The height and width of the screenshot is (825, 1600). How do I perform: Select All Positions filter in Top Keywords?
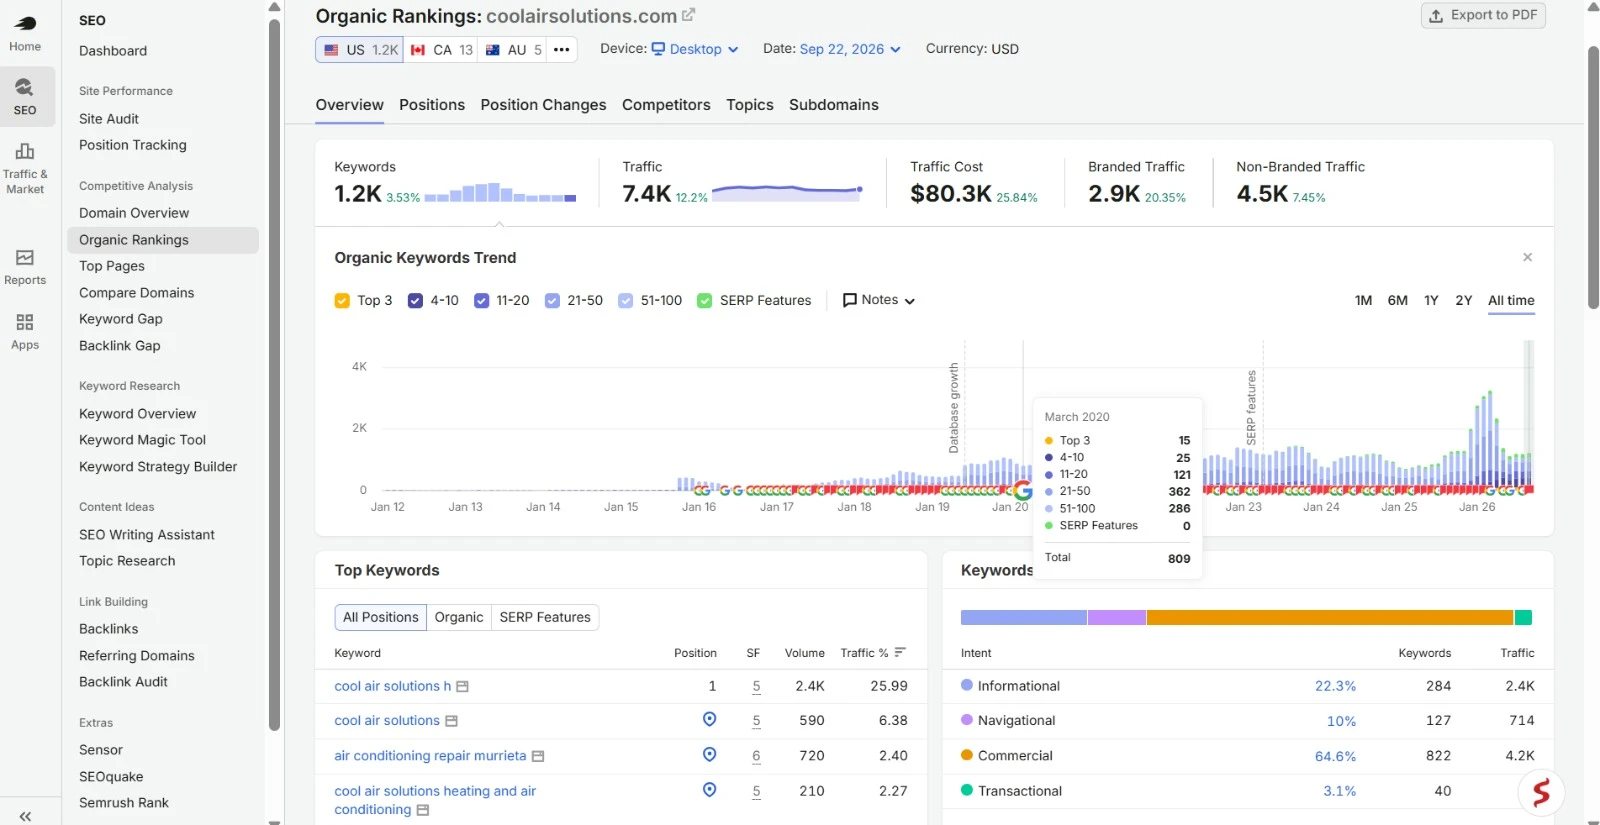[x=380, y=617]
